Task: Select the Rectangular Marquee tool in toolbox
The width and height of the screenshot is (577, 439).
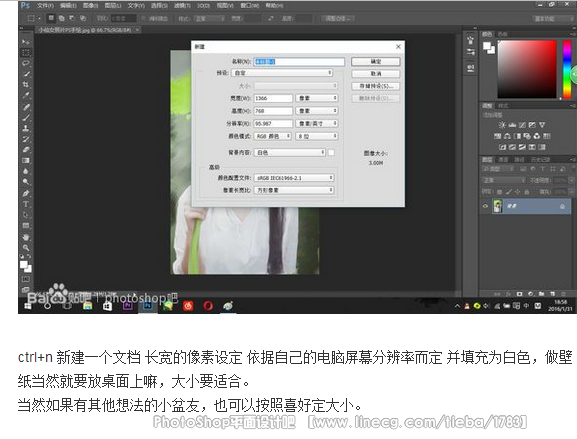Action: click(25, 52)
